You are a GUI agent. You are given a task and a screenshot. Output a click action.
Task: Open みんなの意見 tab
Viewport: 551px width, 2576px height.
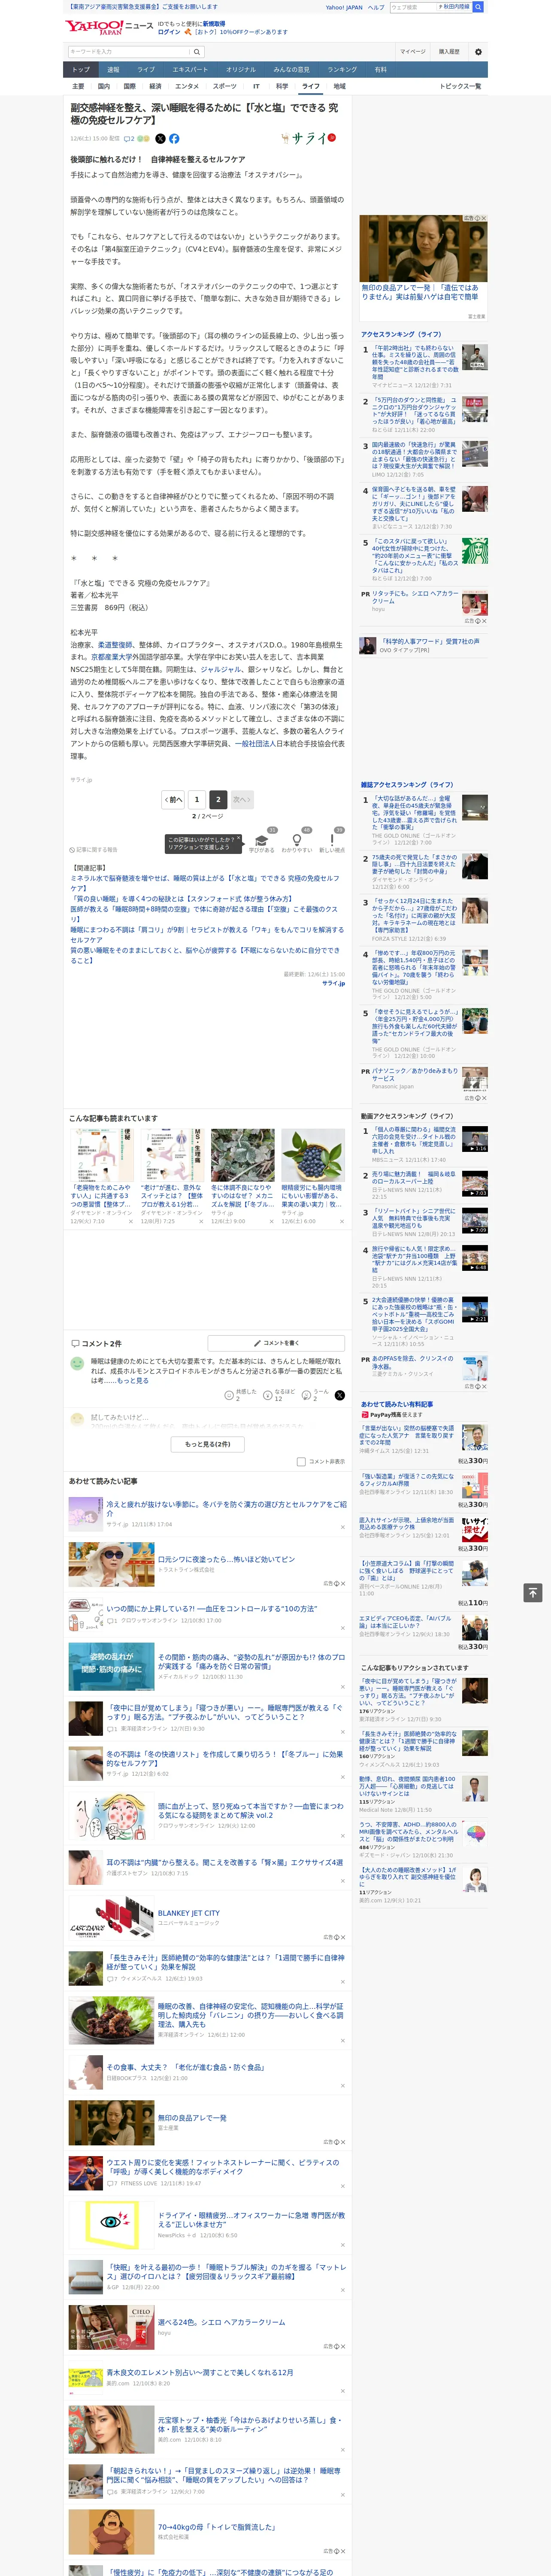291,69
